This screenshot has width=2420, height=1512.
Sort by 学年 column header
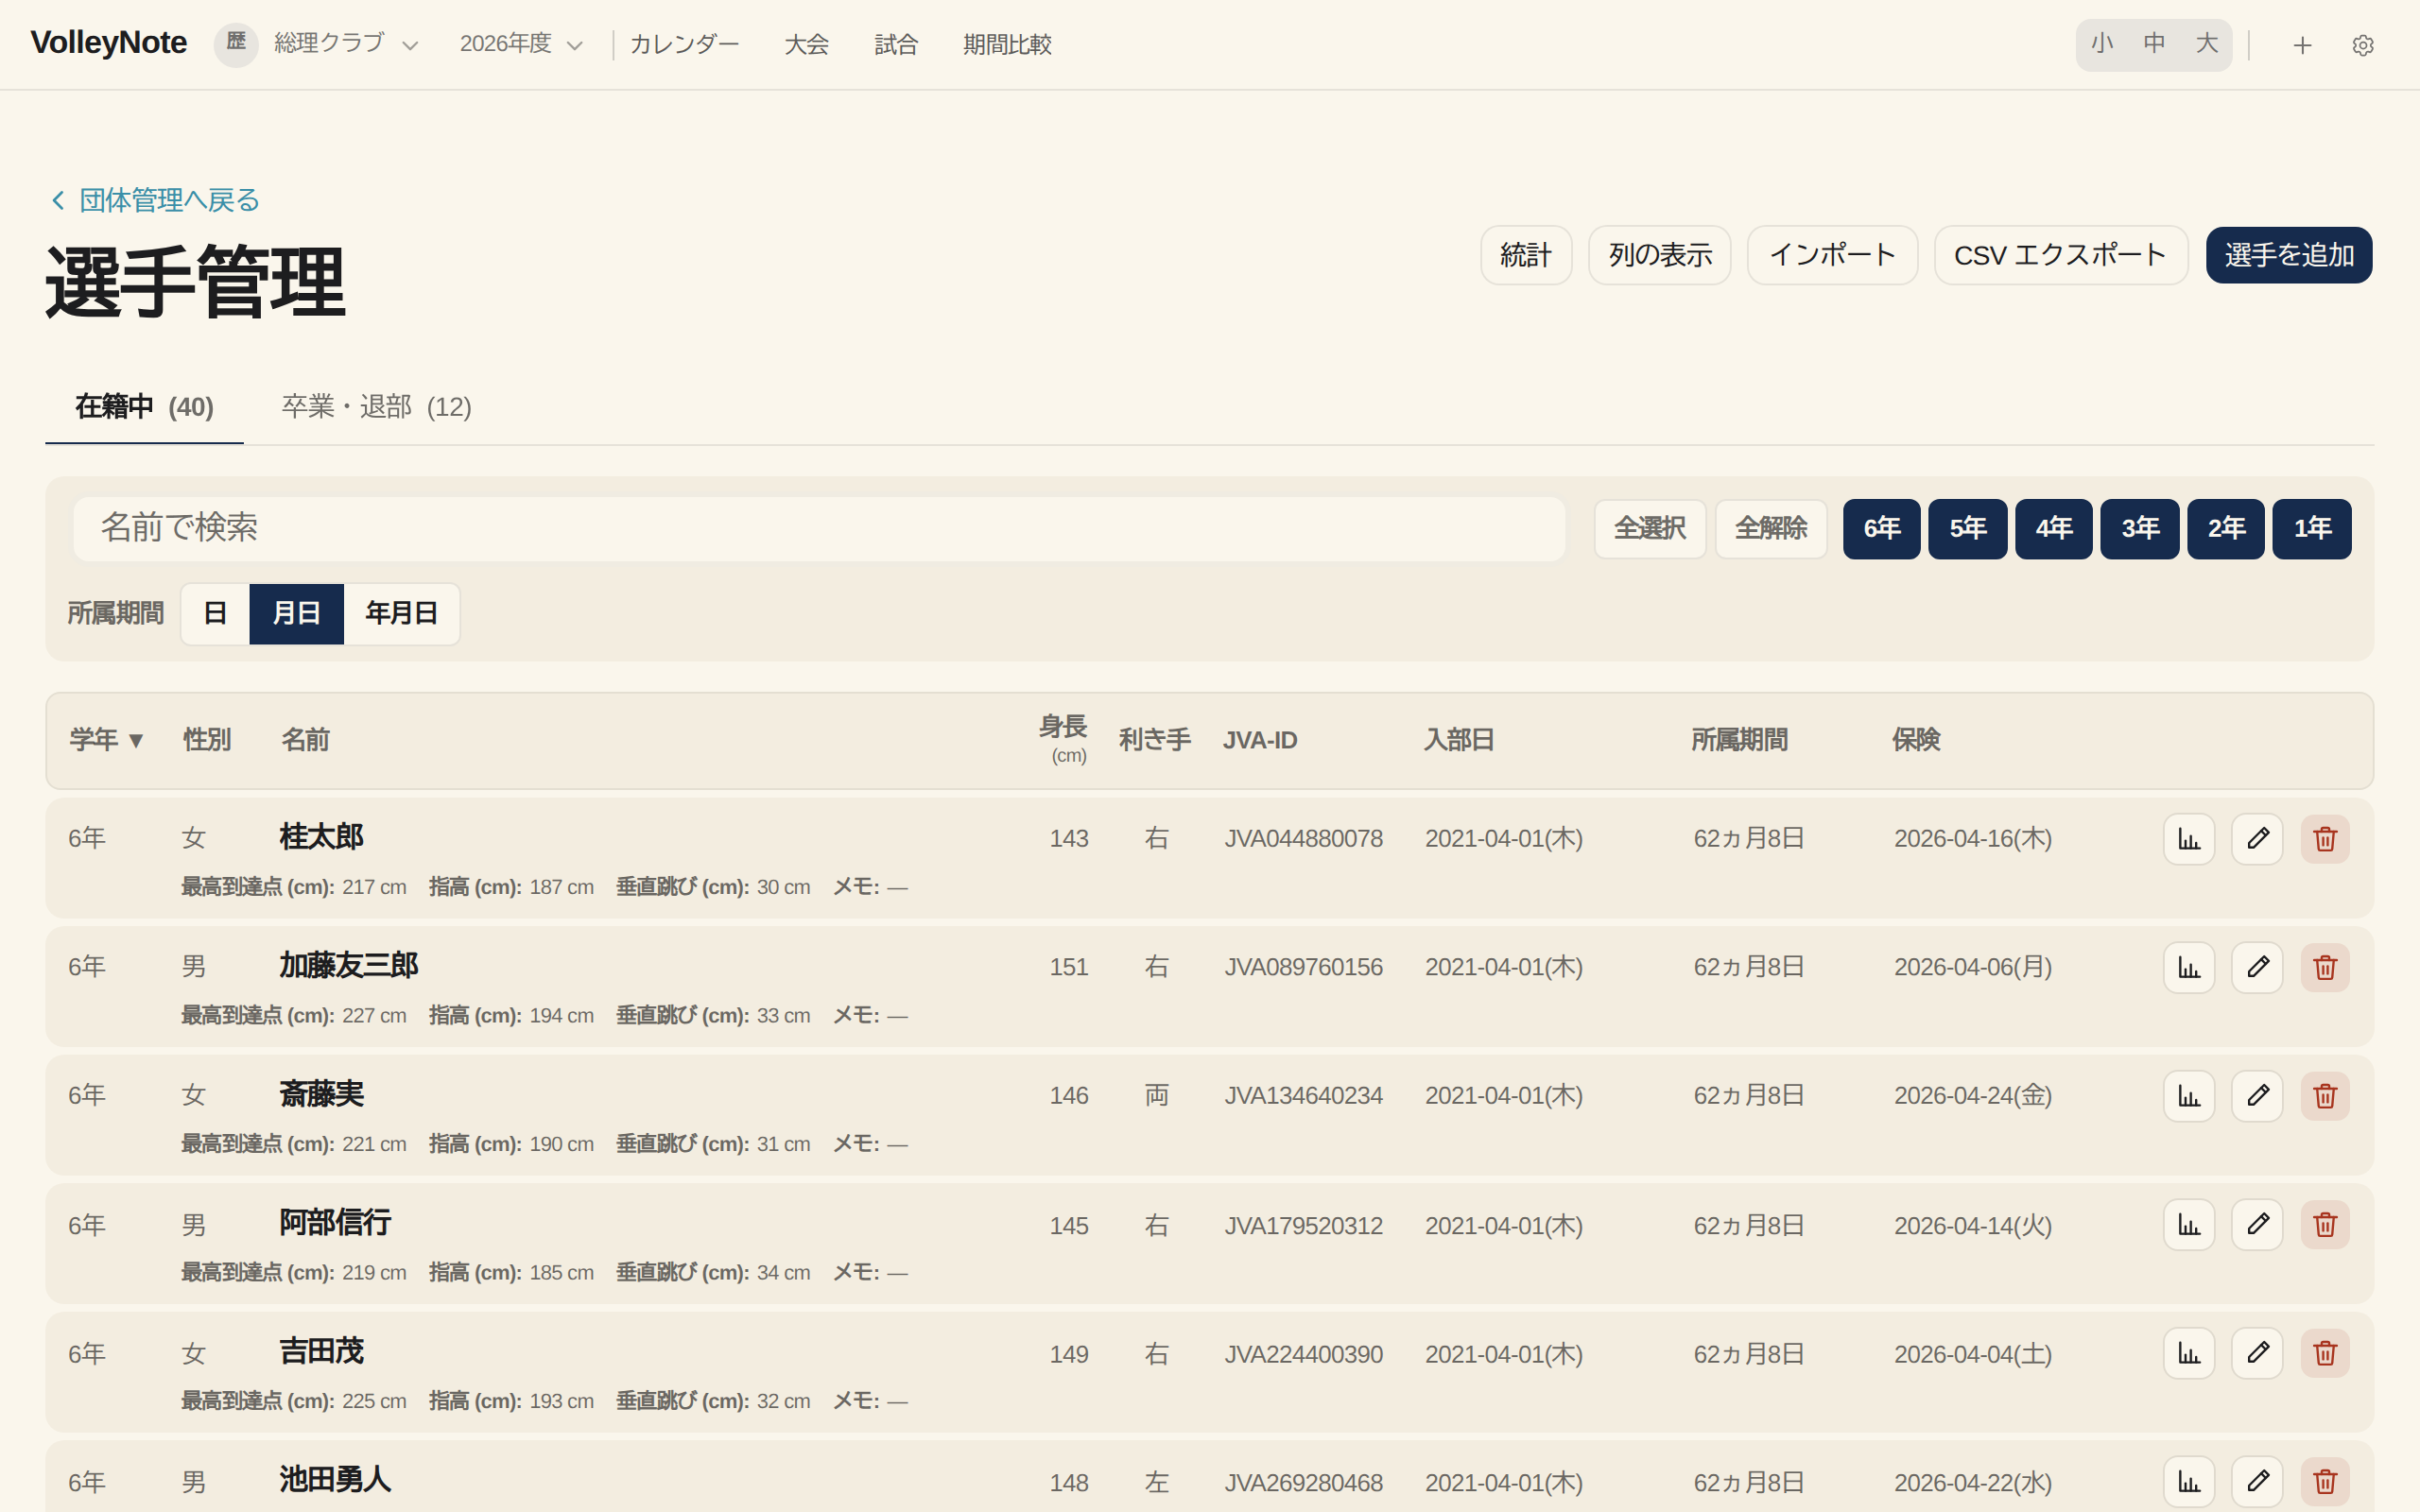tap(107, 740)
